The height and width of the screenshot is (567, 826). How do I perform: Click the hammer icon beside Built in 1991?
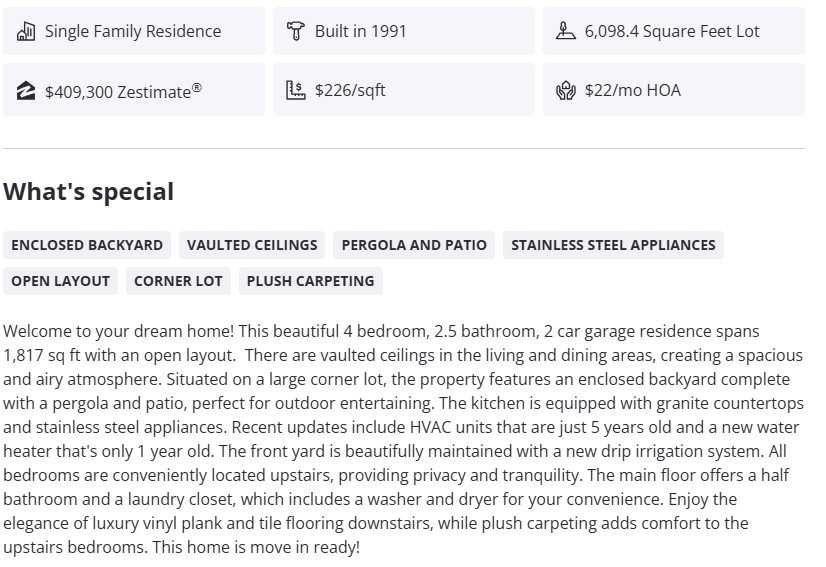click(295, 31)
